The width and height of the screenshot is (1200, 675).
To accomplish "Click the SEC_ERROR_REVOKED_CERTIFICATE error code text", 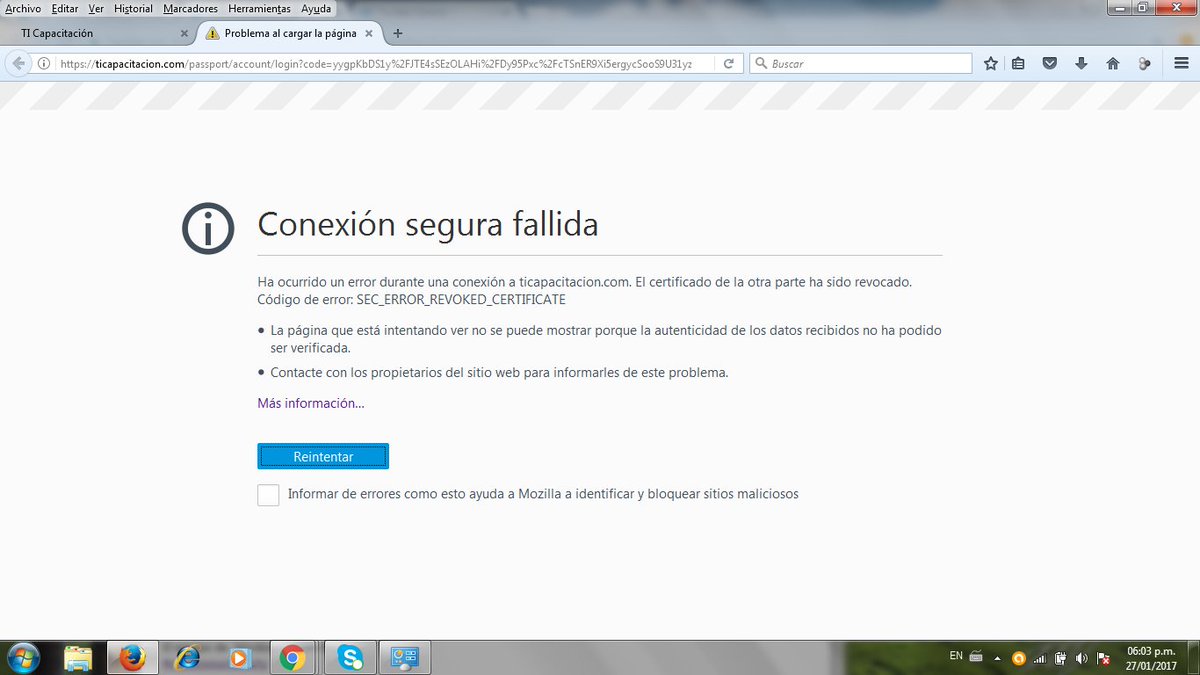I will tap(461, 299).
